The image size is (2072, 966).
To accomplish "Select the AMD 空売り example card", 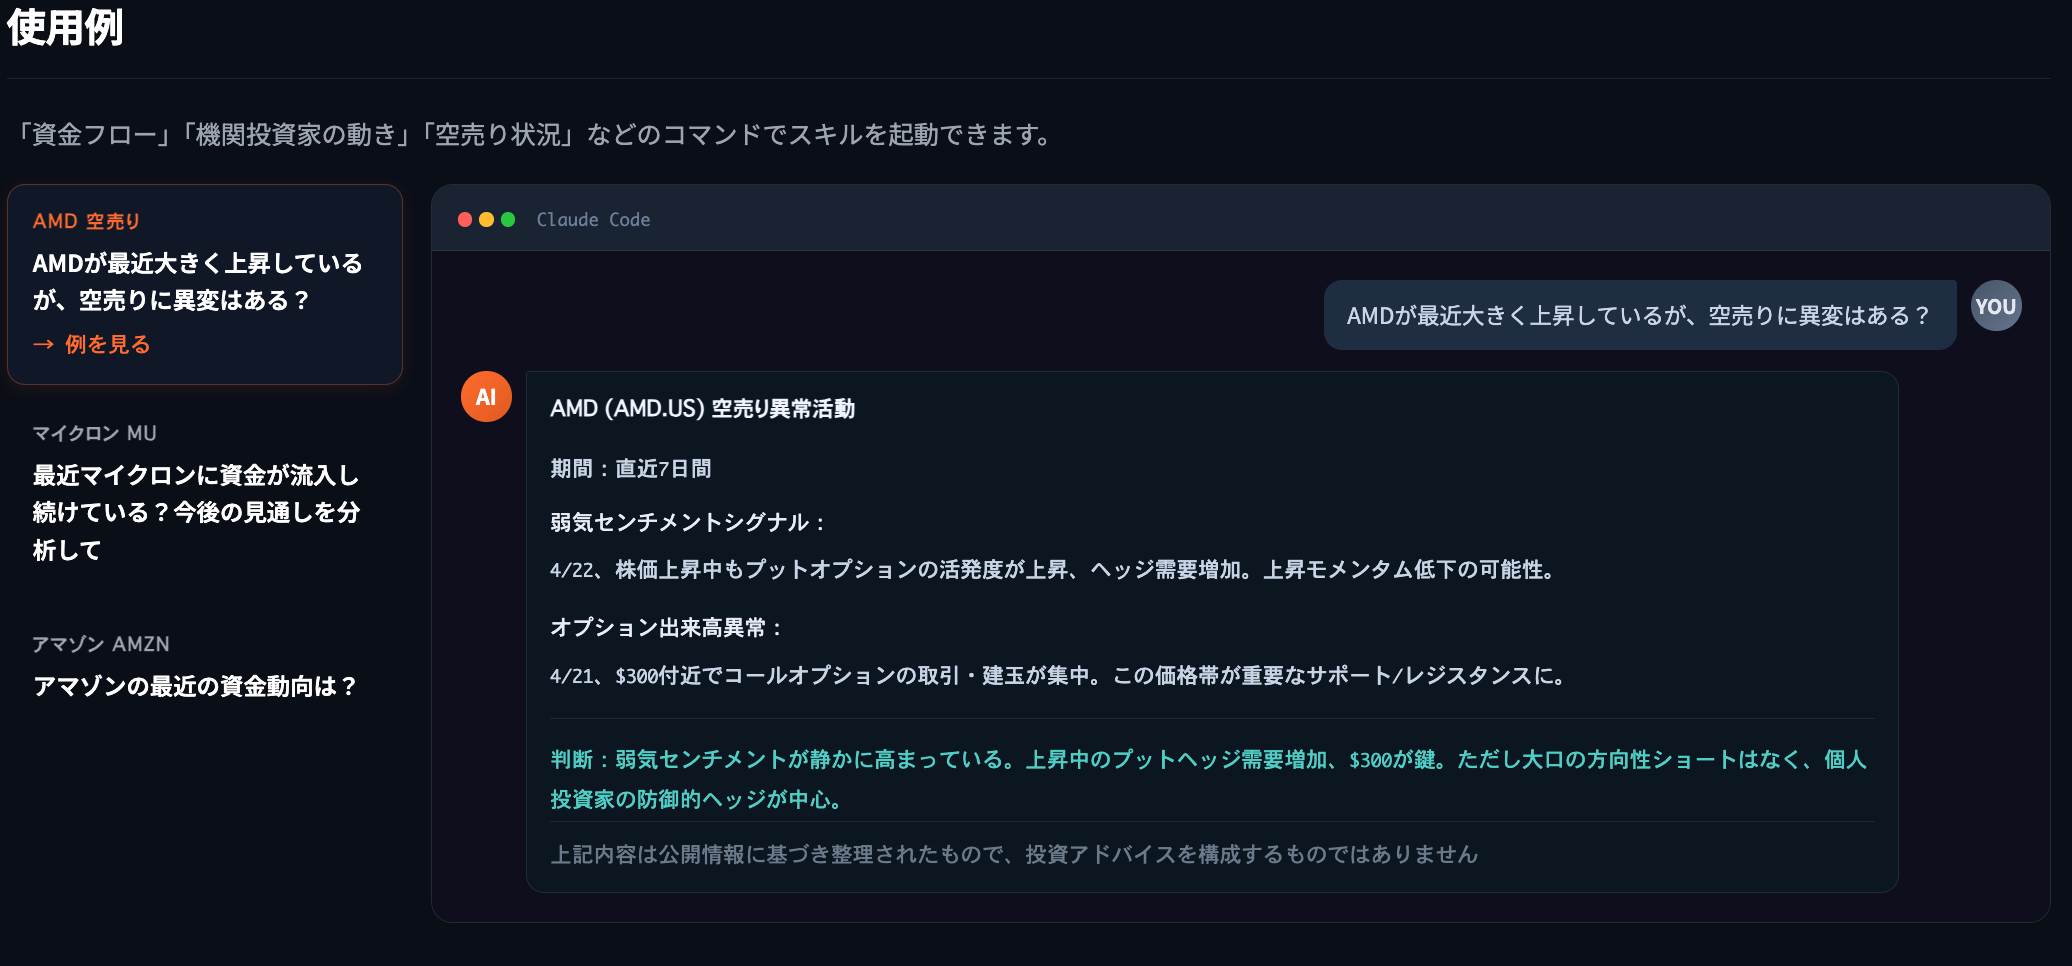I will [x=205, y=284].
